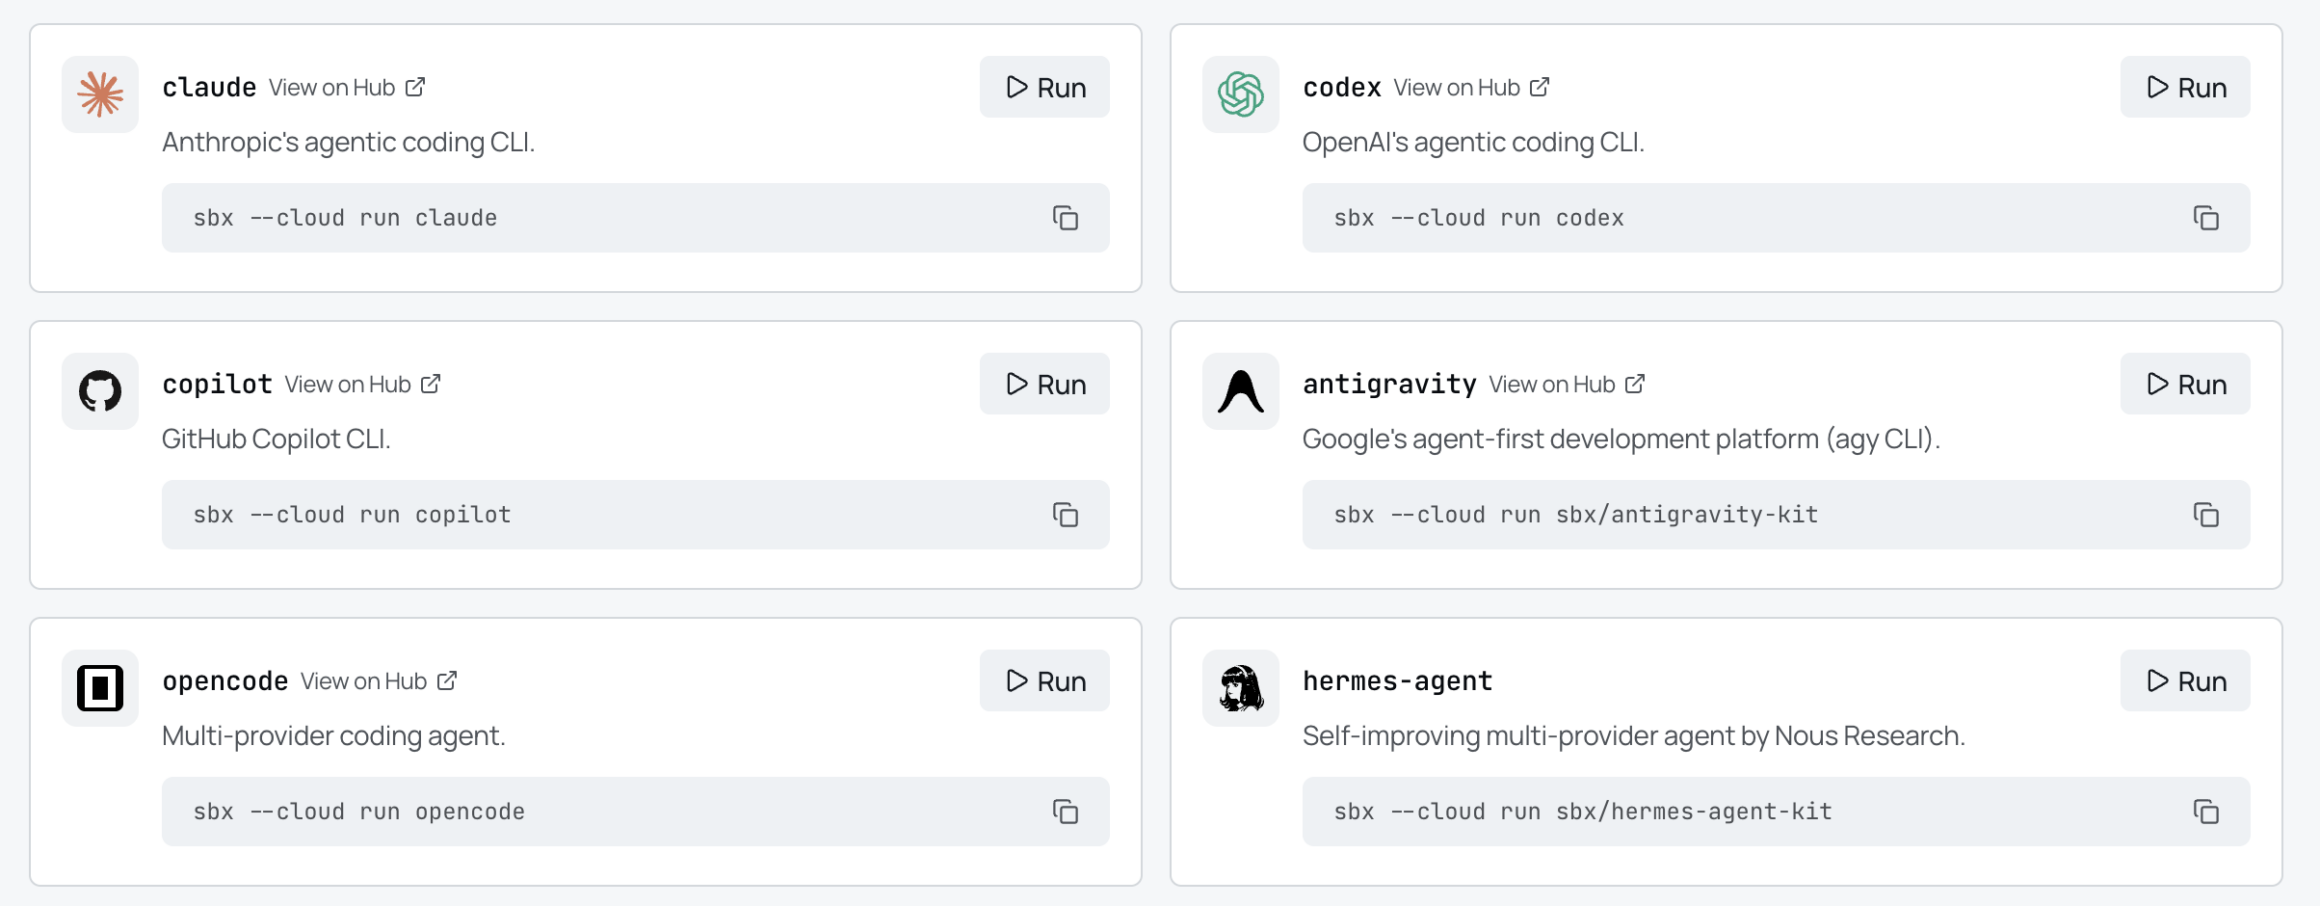Image resolution: width=2320 pixels, height=906 pixels.
Task: Click the 'copilot' agent name
Action: 217,385
